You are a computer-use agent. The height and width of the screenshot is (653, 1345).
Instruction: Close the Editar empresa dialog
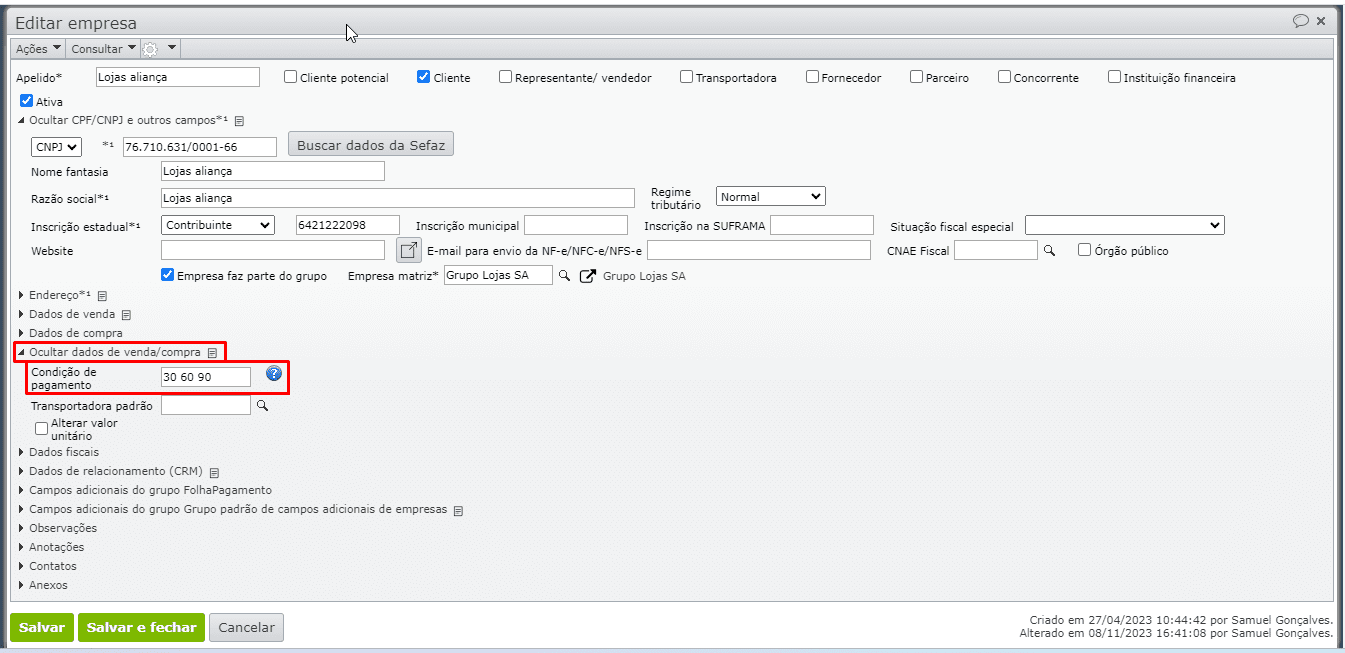coord(1321,21)
